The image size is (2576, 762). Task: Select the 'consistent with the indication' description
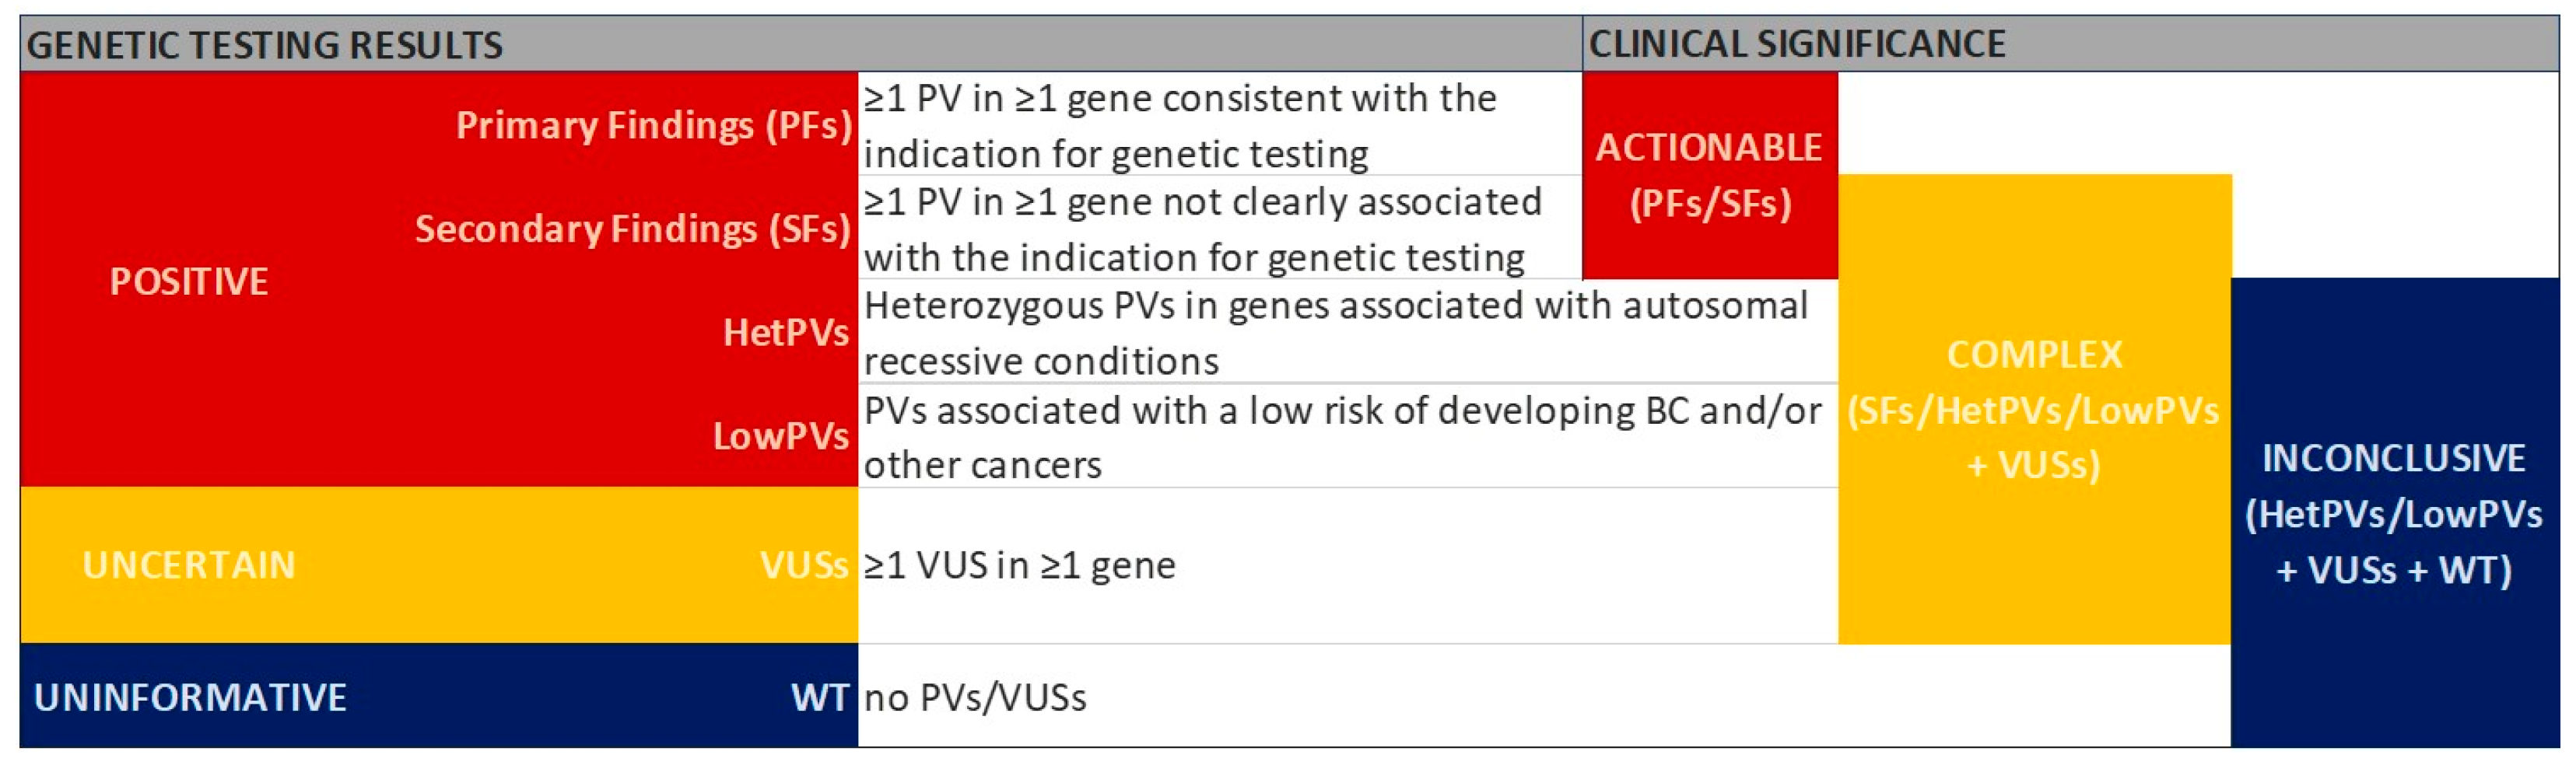coord(1180,126)
